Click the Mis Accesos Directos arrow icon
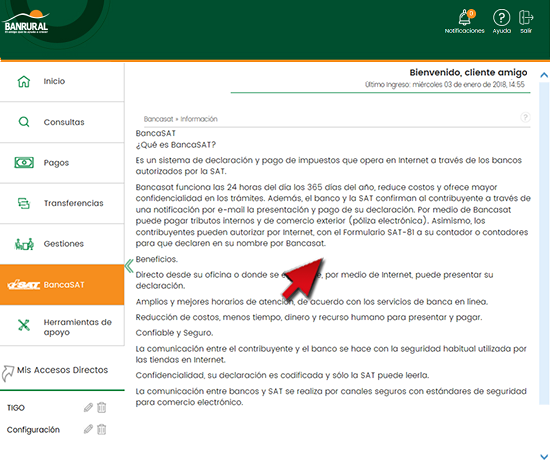The width and height of the screenshot is (550, 472). pos(8,373)
